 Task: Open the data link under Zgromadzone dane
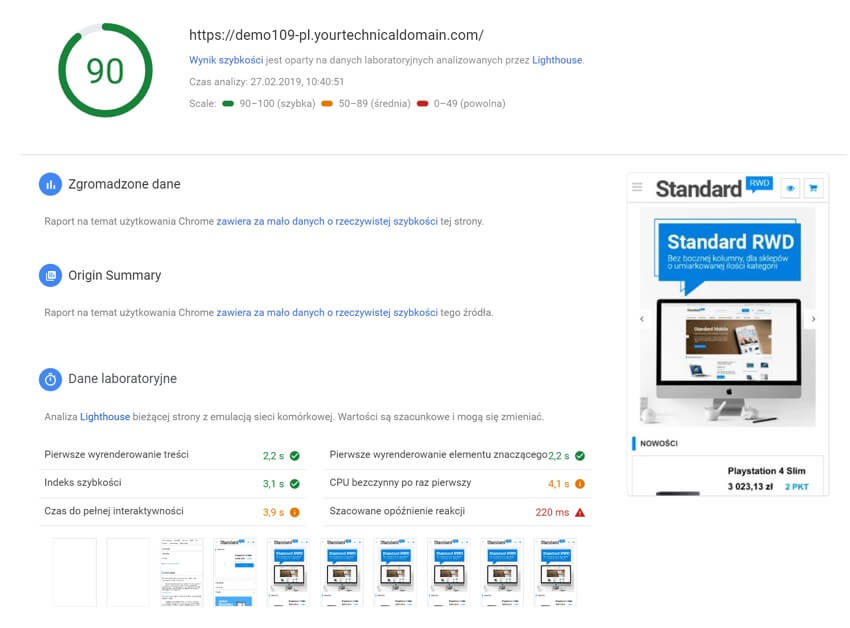click(x=327, y=221)
